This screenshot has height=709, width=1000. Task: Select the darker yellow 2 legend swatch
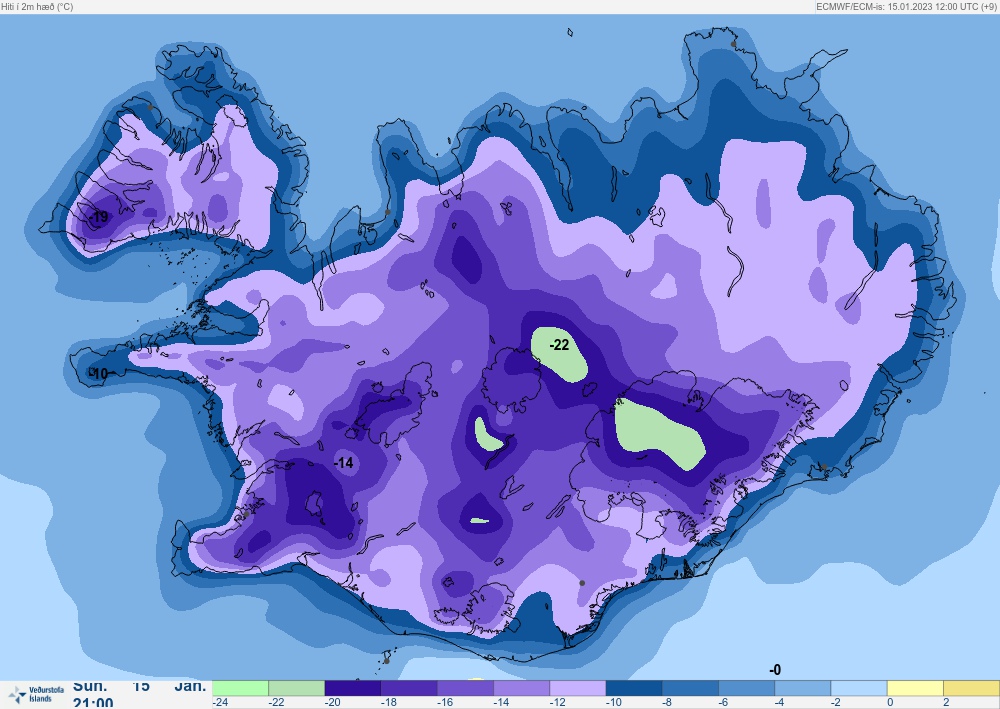(x=971, y=688)
